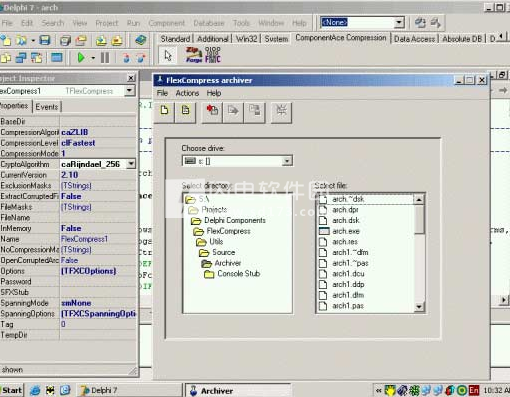Open the Delphi File menu
Viewport: 510px width, 397px height.
pos(7,23)
